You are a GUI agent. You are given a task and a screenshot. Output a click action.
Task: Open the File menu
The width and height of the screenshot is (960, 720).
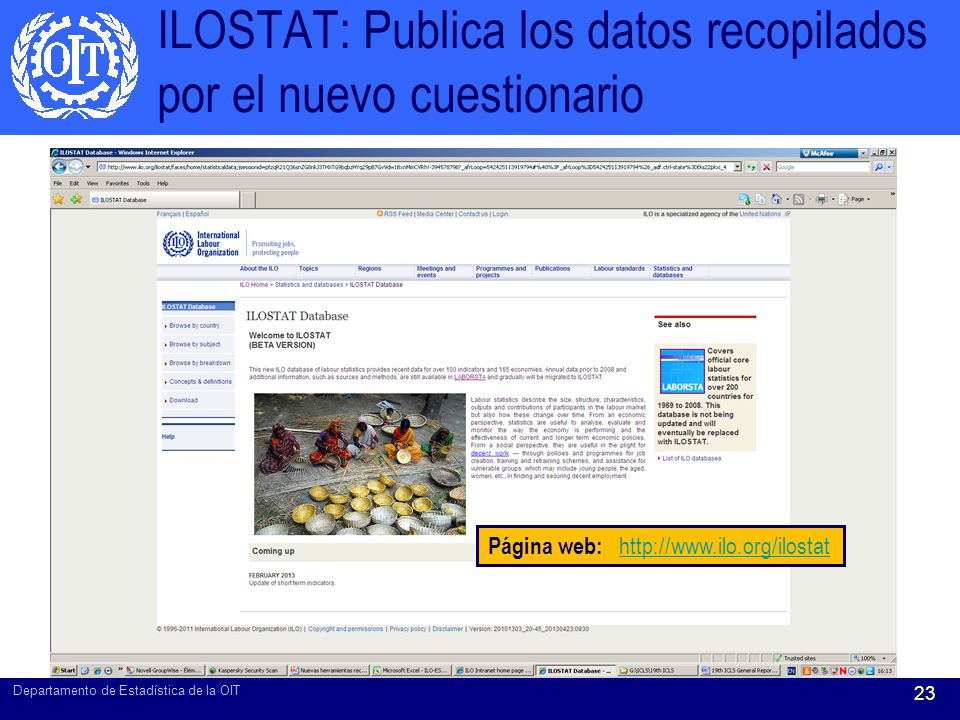coord(58,183)
